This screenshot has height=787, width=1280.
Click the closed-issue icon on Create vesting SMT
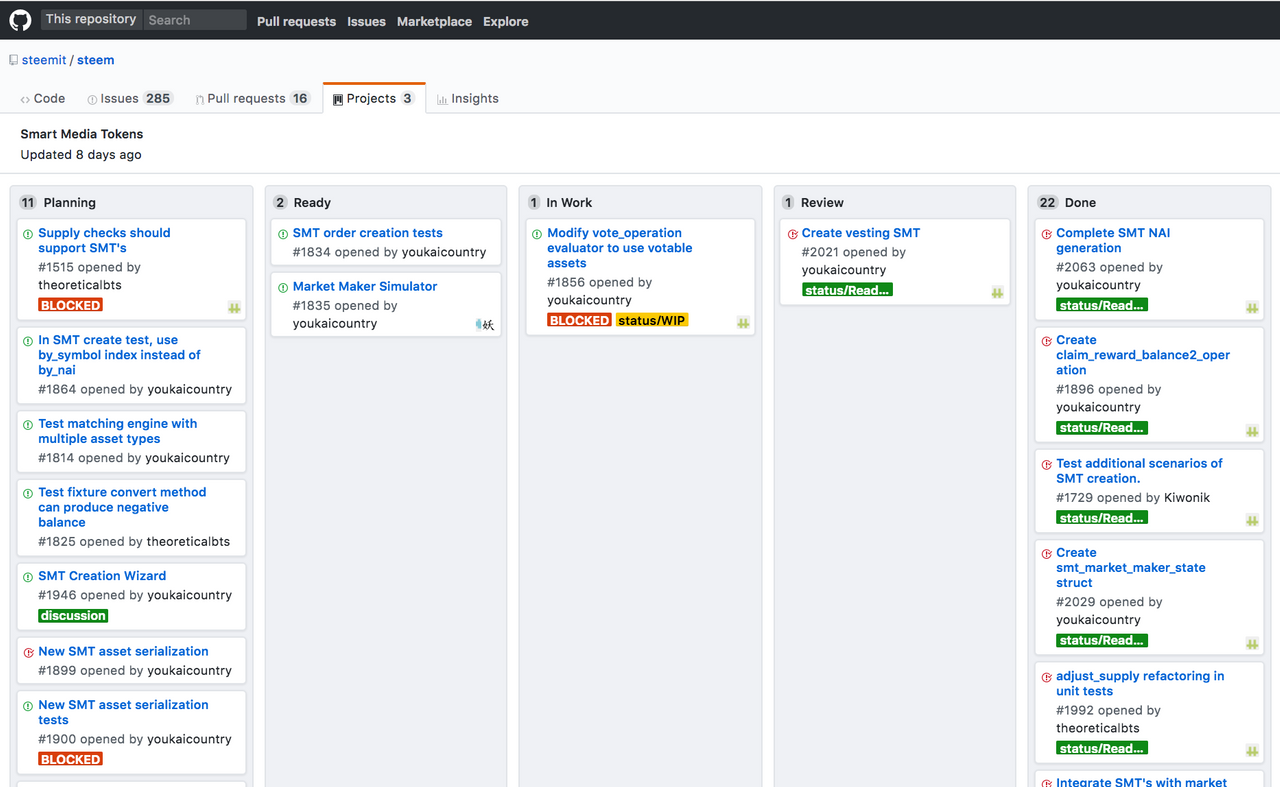(x=792, y=234)
